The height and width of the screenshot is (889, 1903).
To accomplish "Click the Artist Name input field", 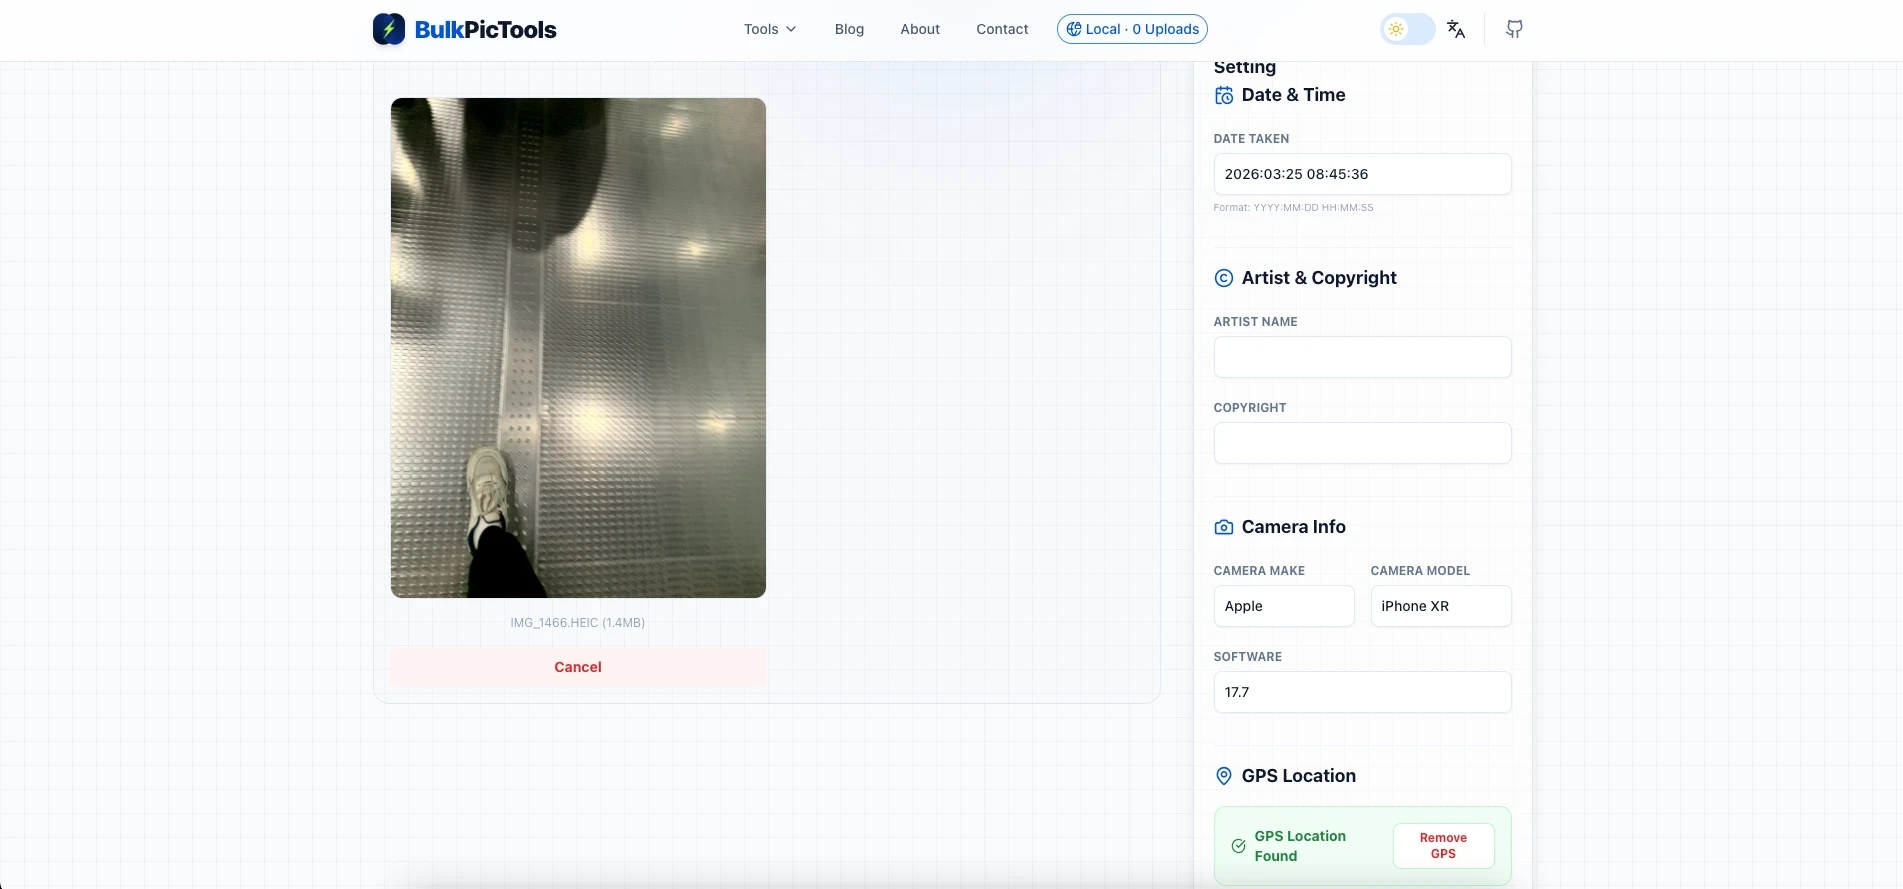I will coord(1362,357).
